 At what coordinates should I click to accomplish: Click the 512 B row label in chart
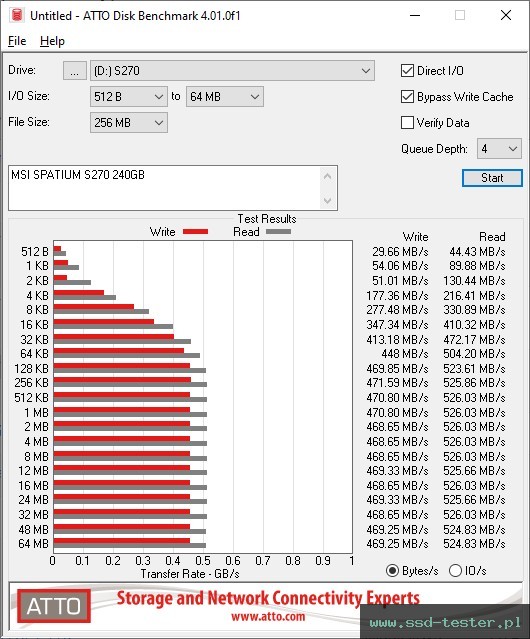pyautogui.click(x=35, y=252)
